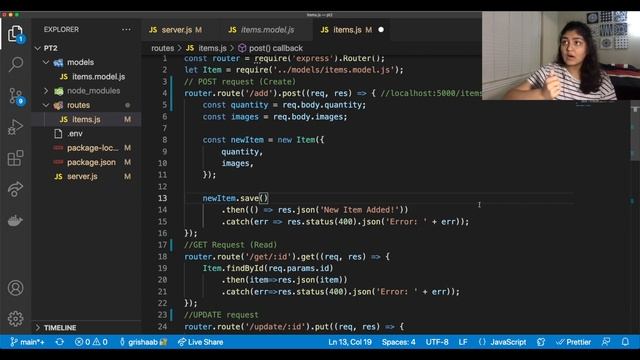Select the items.js editor tab
The image size is (640, 360).
click(x=351, y=30)
